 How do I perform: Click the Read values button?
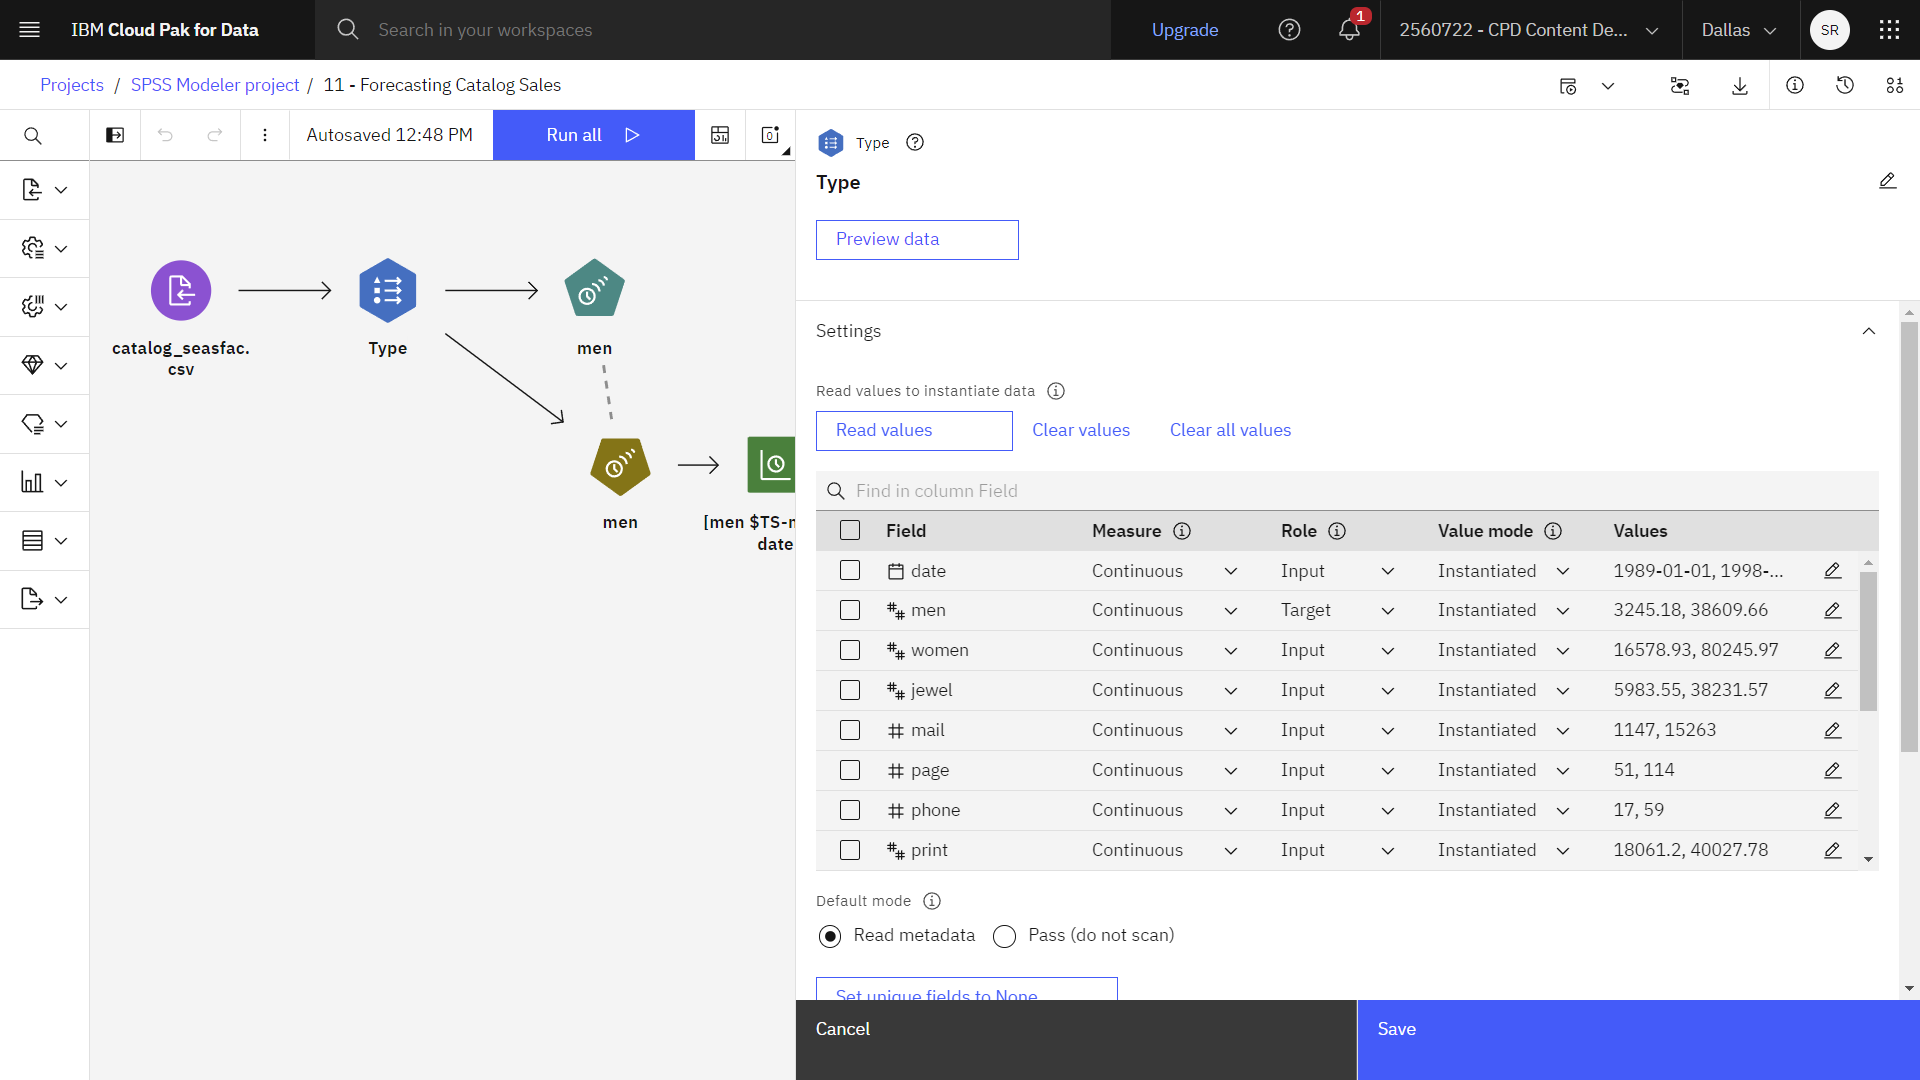pos(914,431)
